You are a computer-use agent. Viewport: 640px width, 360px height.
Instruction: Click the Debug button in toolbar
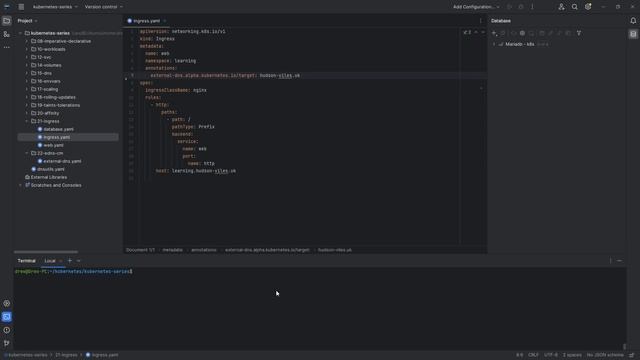521,7
